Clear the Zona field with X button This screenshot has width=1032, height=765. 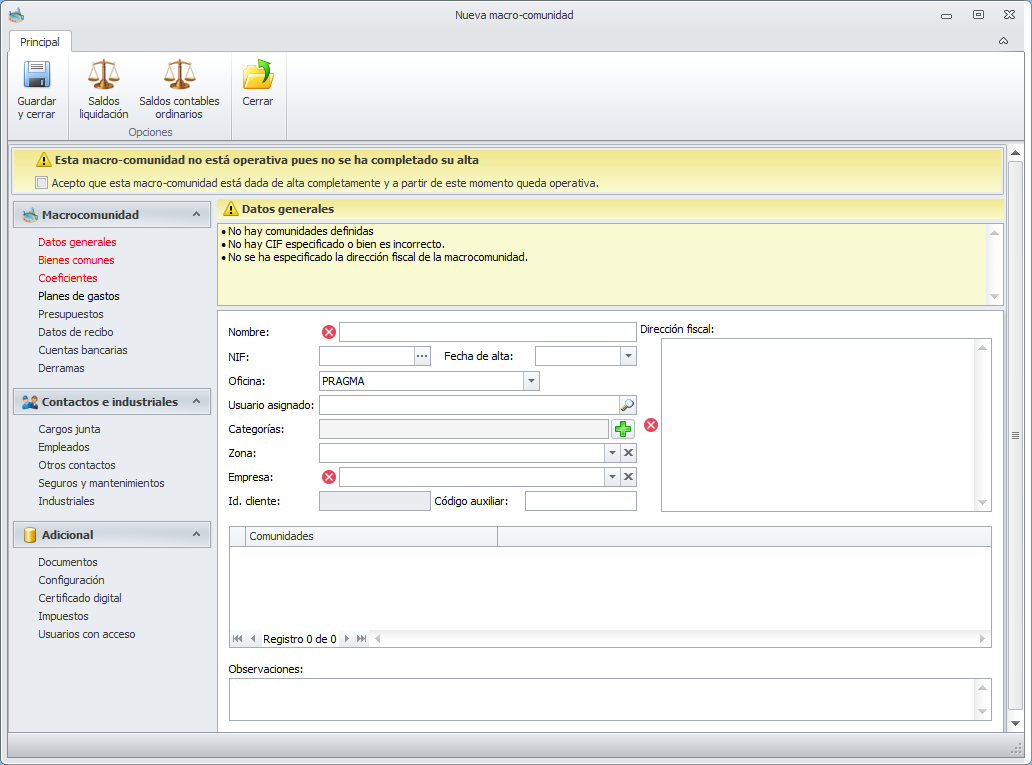pos(628,453)
